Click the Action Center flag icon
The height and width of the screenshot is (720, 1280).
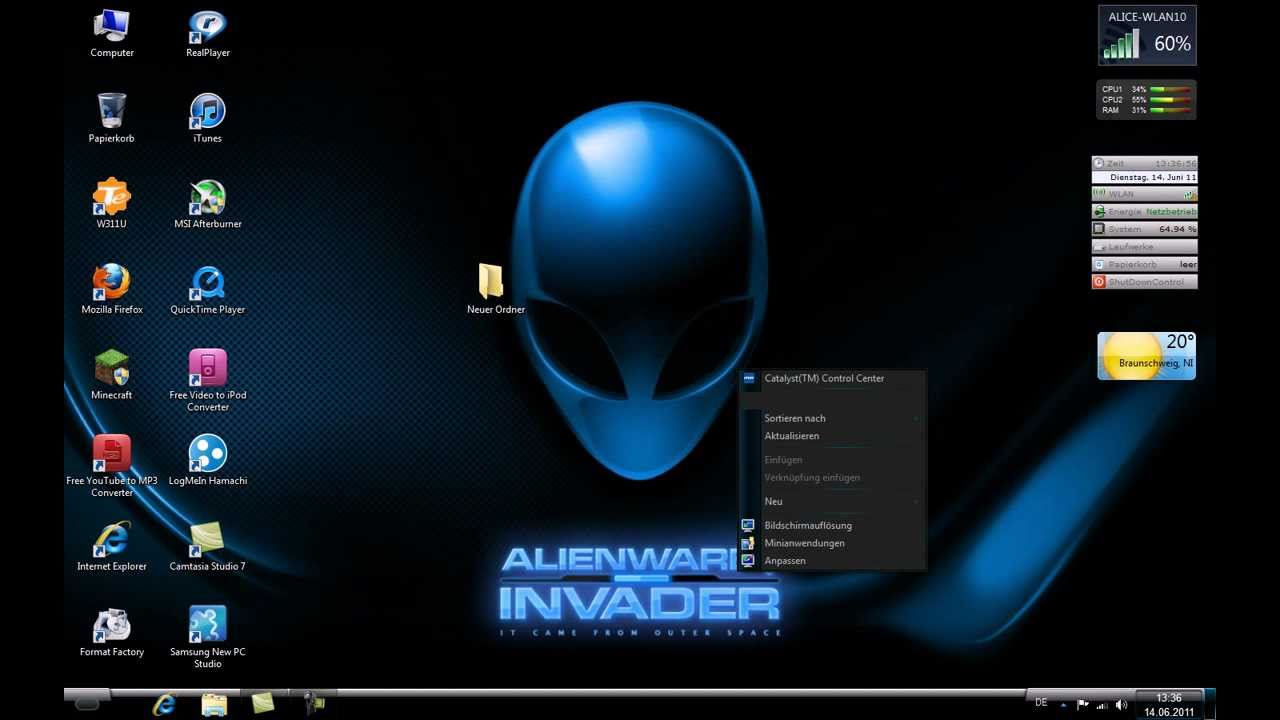pos(1083,705)
